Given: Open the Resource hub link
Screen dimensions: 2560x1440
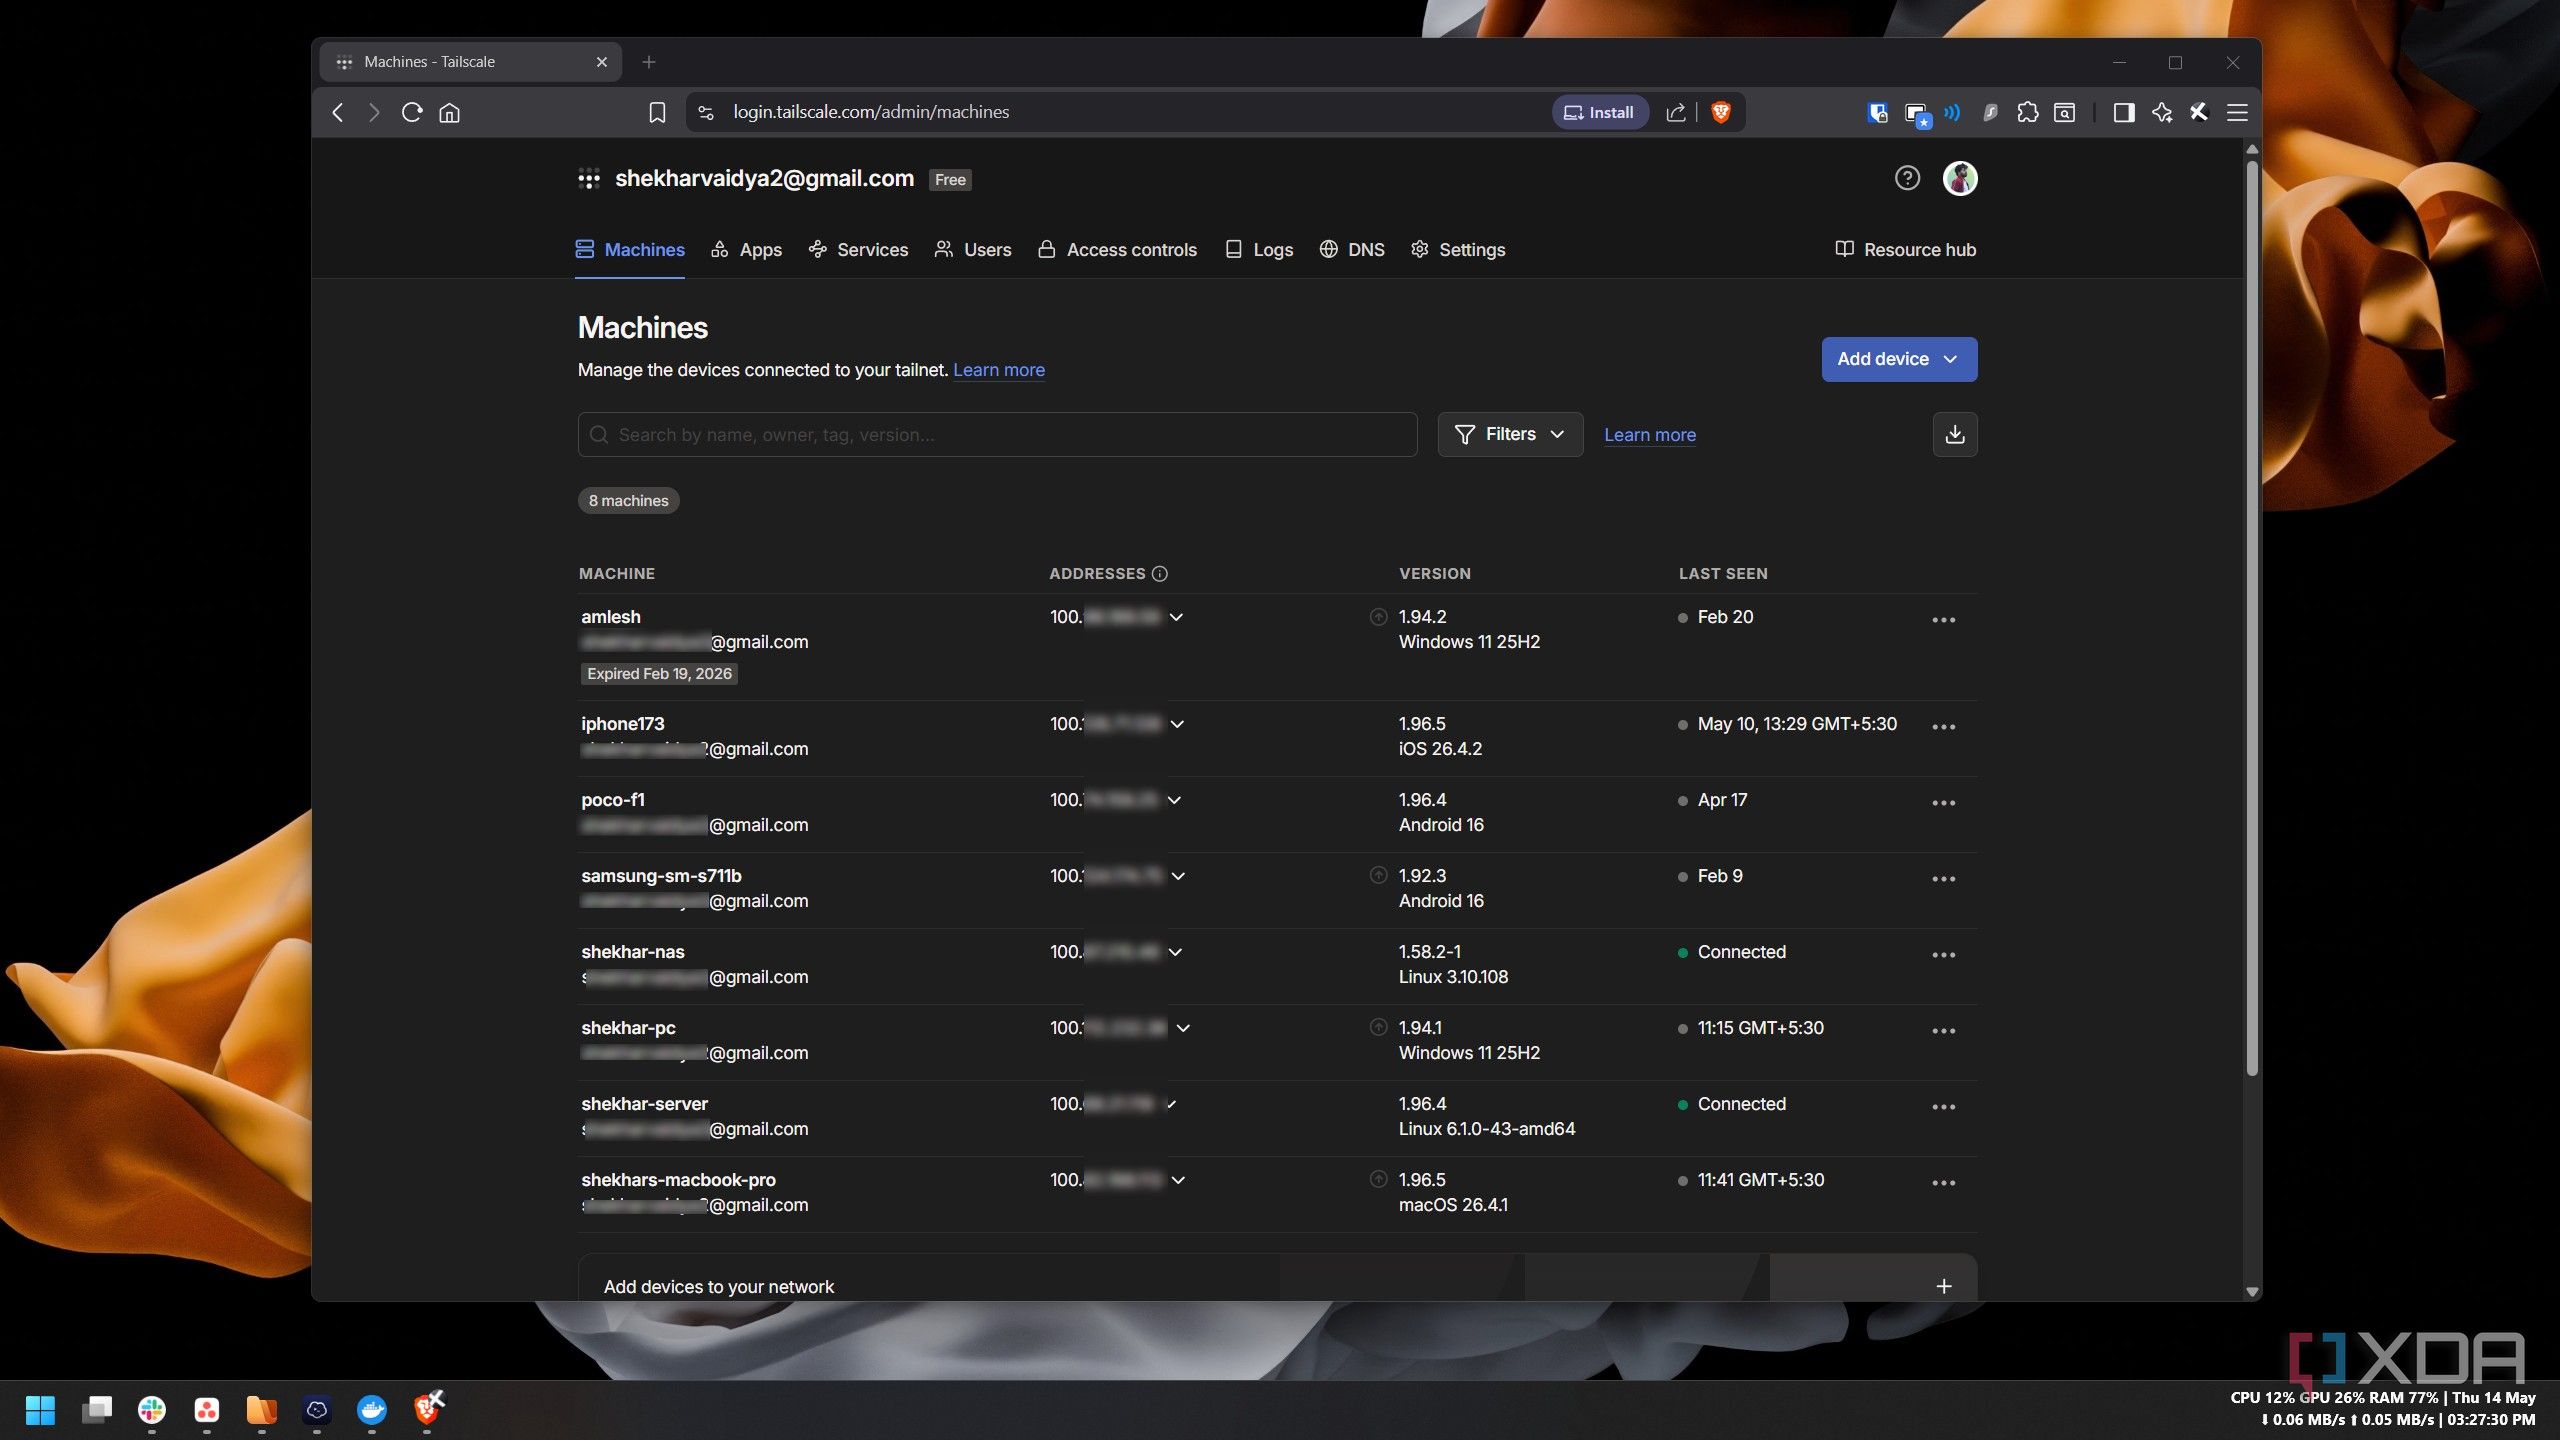Looking at the screenshot, I should (1906, 250).
